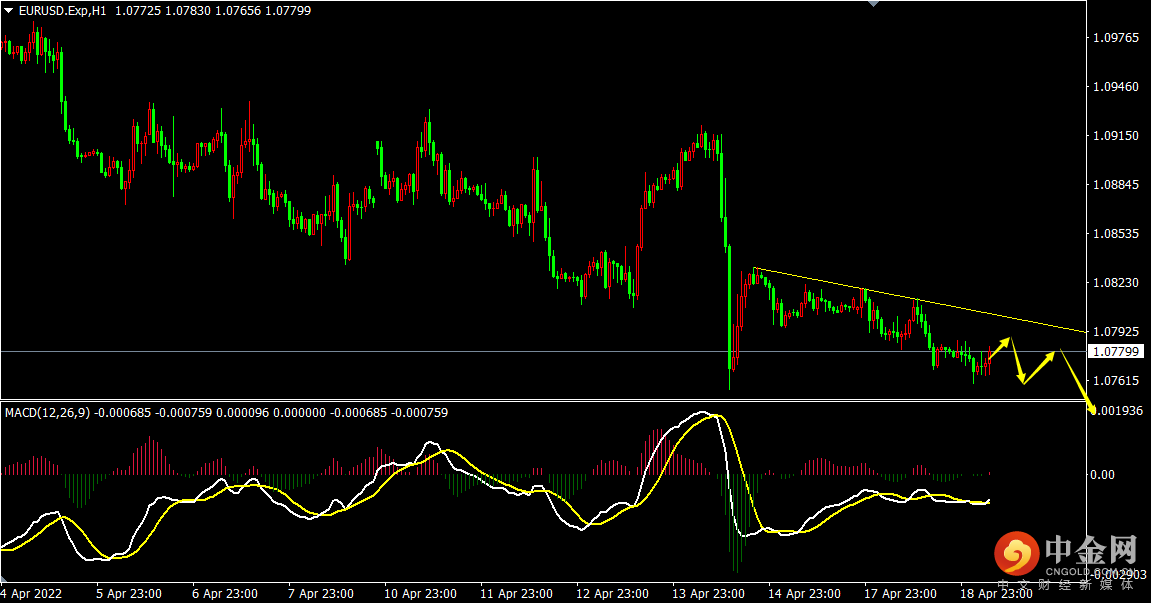Viewport: 1151px width, 603px height.
Task: Click price scale label 1.08535
Action: 1116,234
